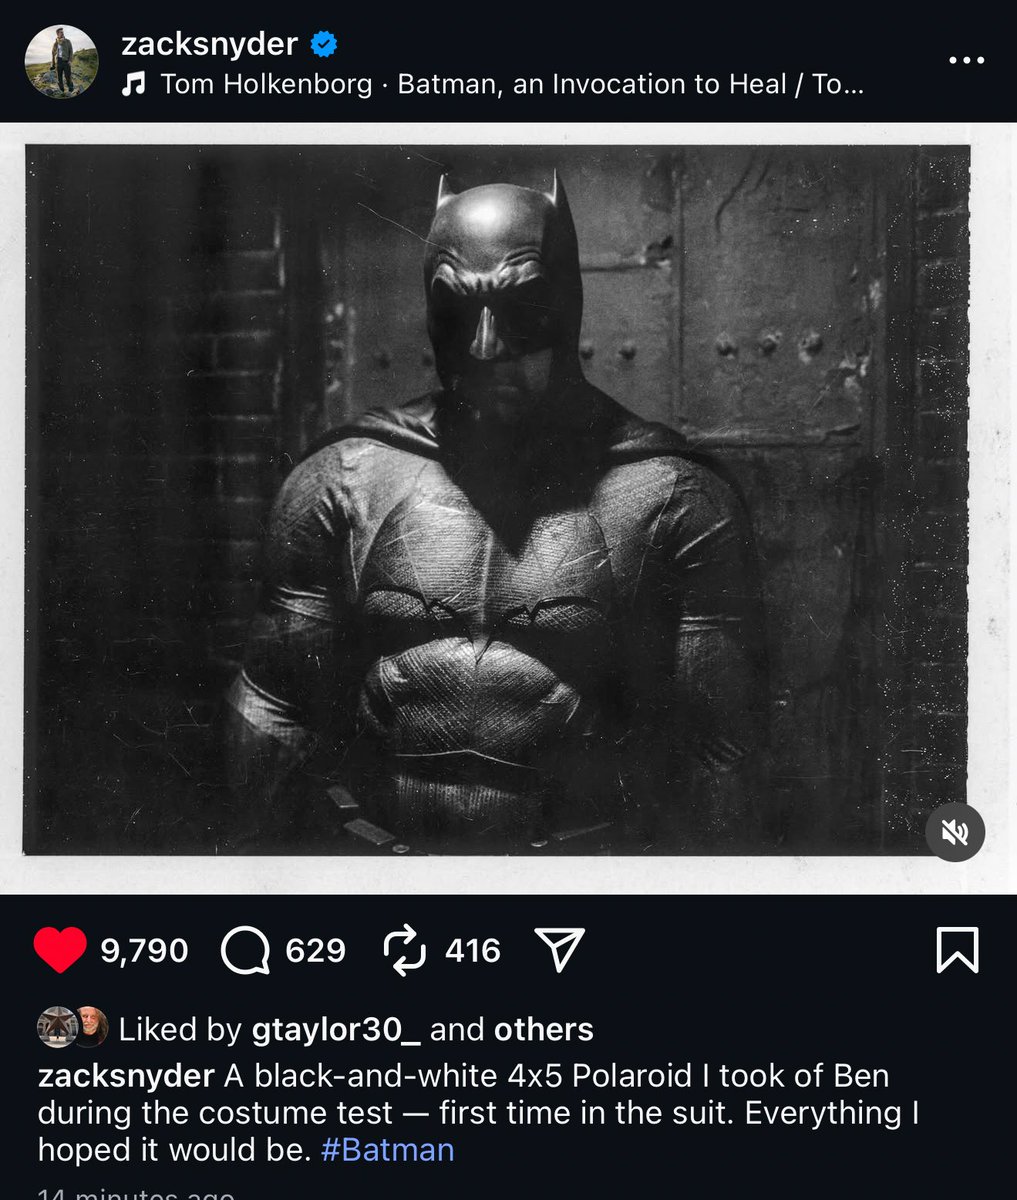Open comments via speech bubble icon
The image size is (1017, 1200).
click(x=245, y=950)
